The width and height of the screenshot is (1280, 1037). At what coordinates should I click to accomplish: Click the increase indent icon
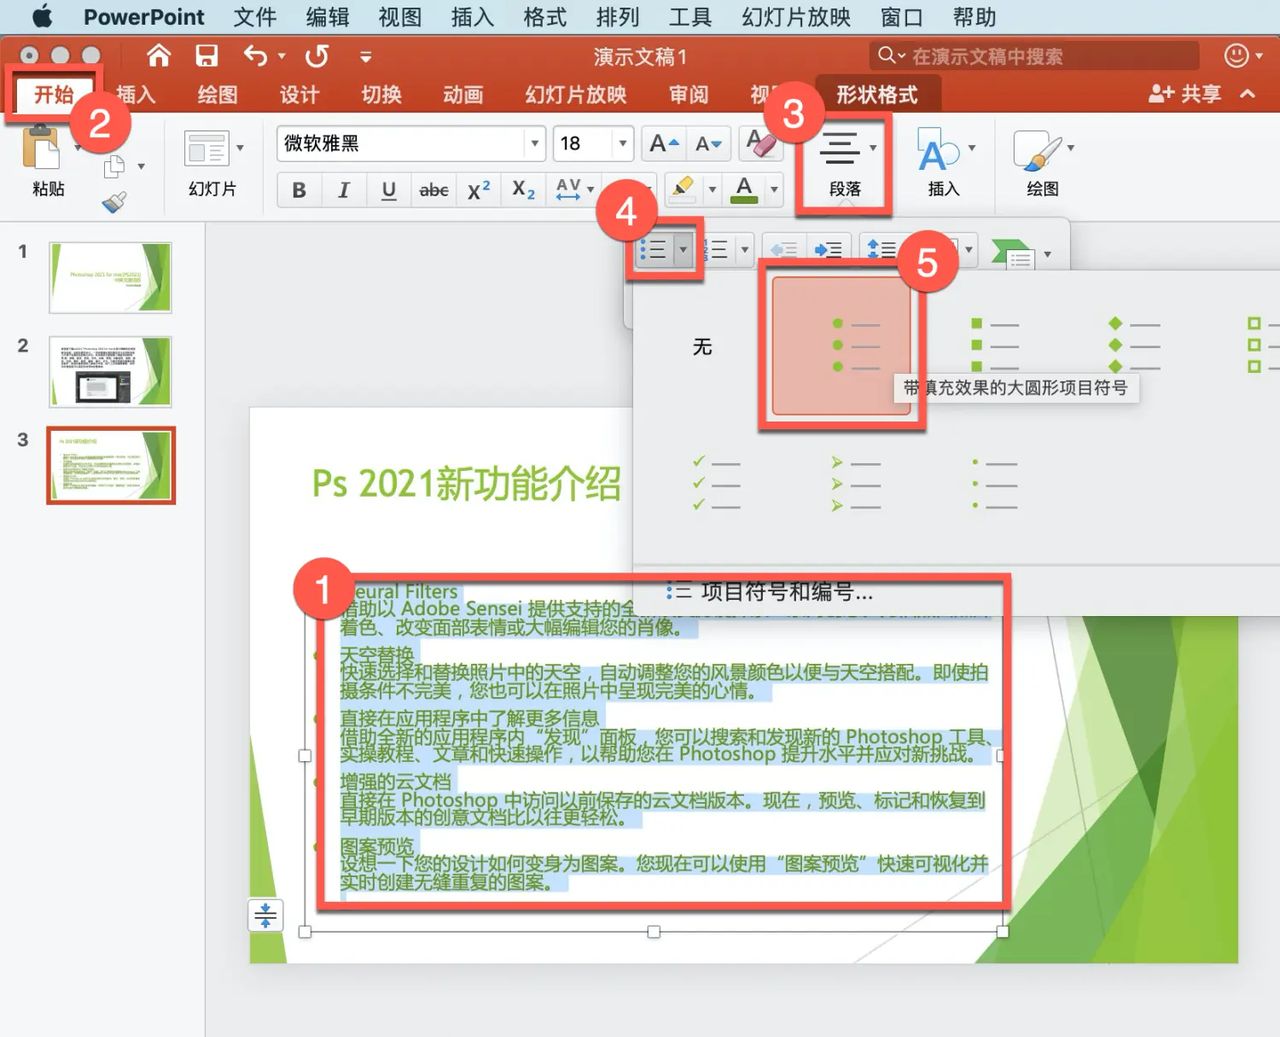[x=828, y=250]
